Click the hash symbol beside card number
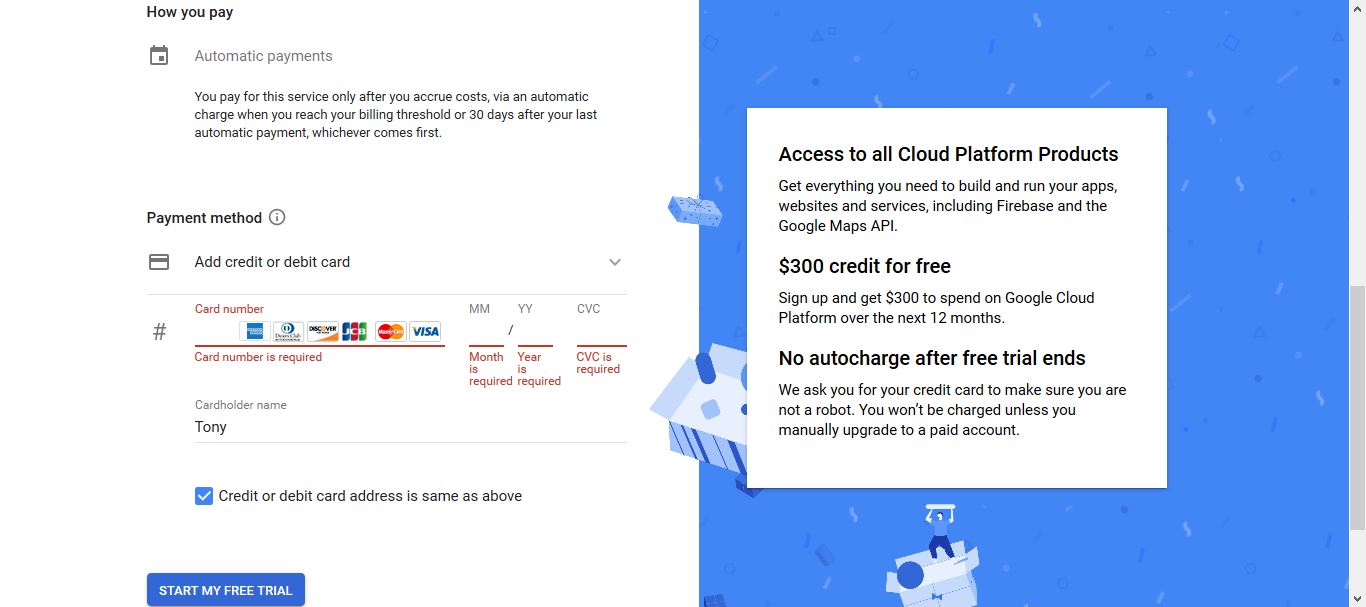Viewport: 1366px width, 607px height. coord(159,332)
